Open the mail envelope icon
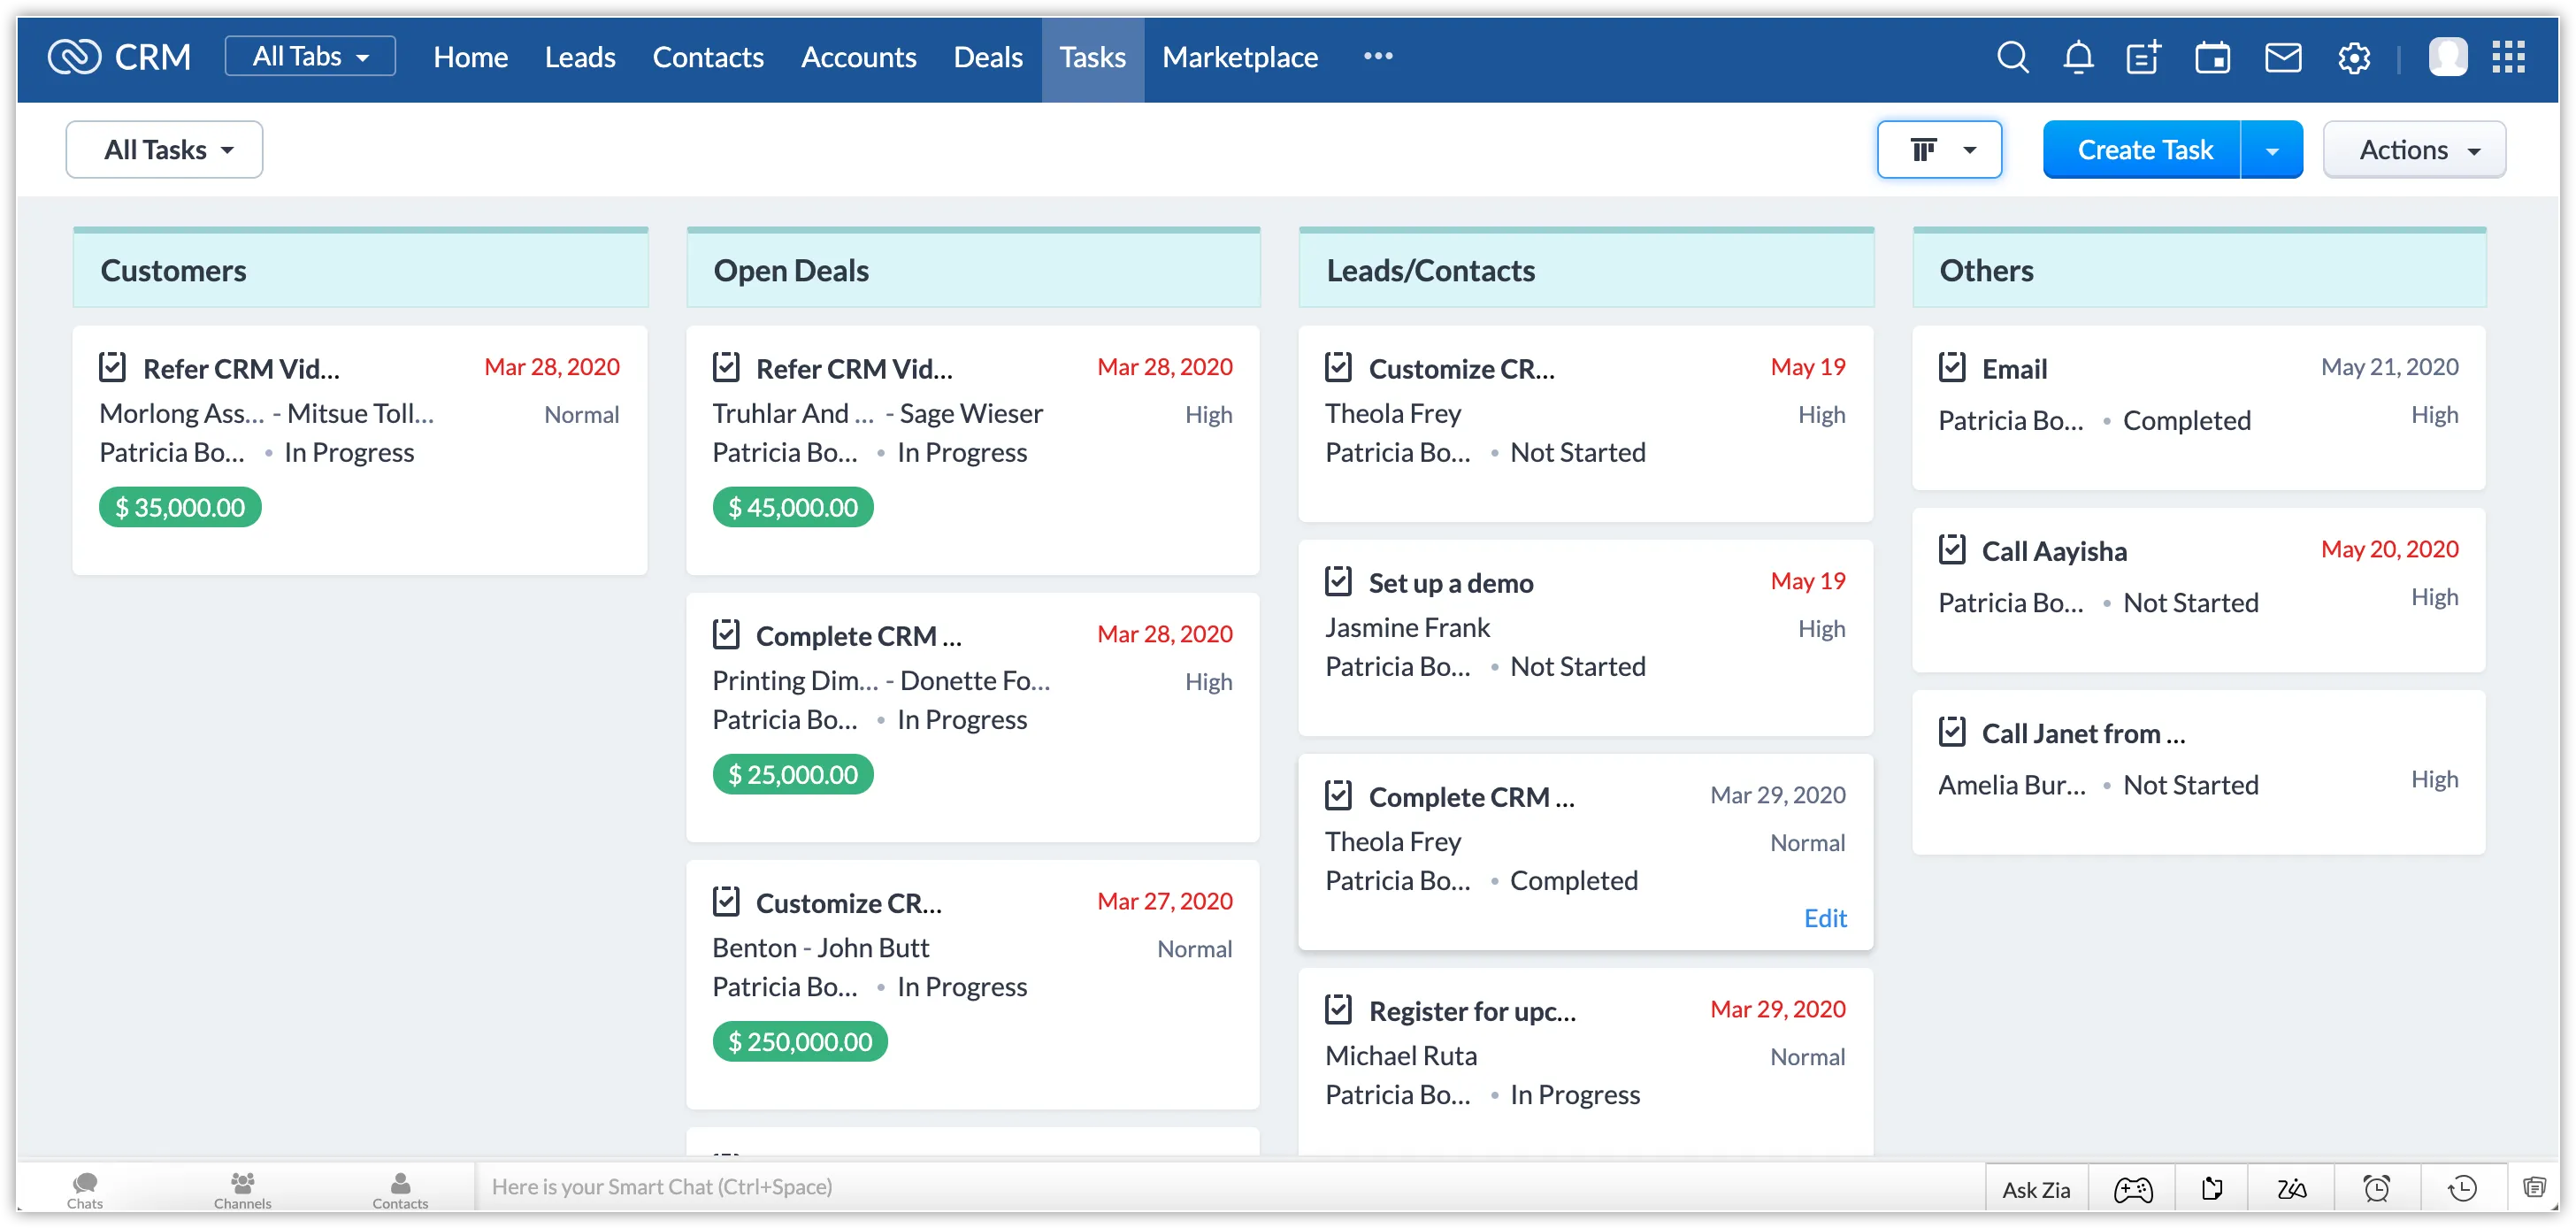 click(x=2283, y=57)
